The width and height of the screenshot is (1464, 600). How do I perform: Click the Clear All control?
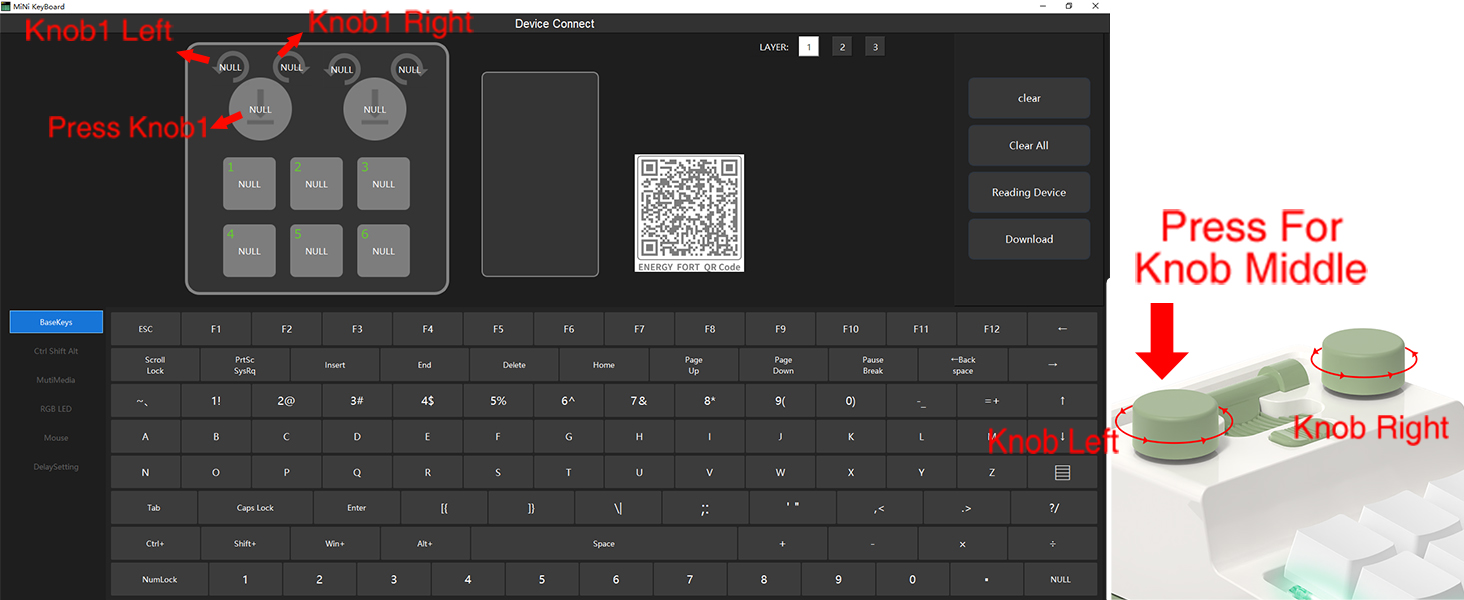coord(1028,145)
